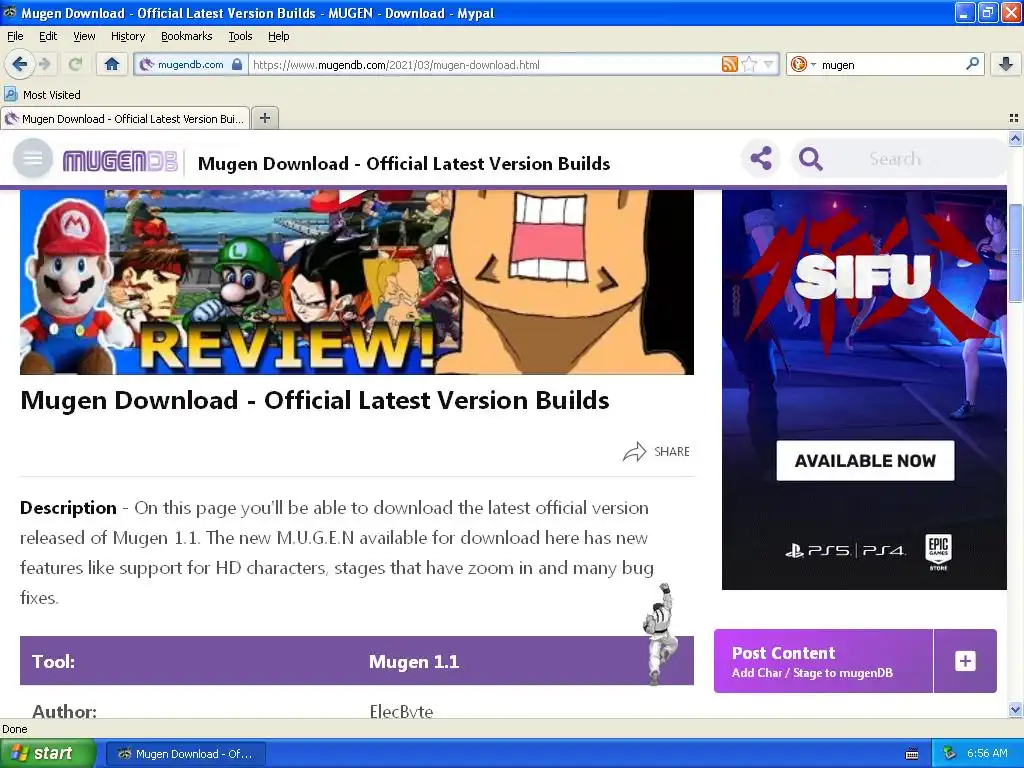This screenshot has width=1024, height=768.
Task: Click the on-screen keyboard tray icon
Action: tap(912, 754)
